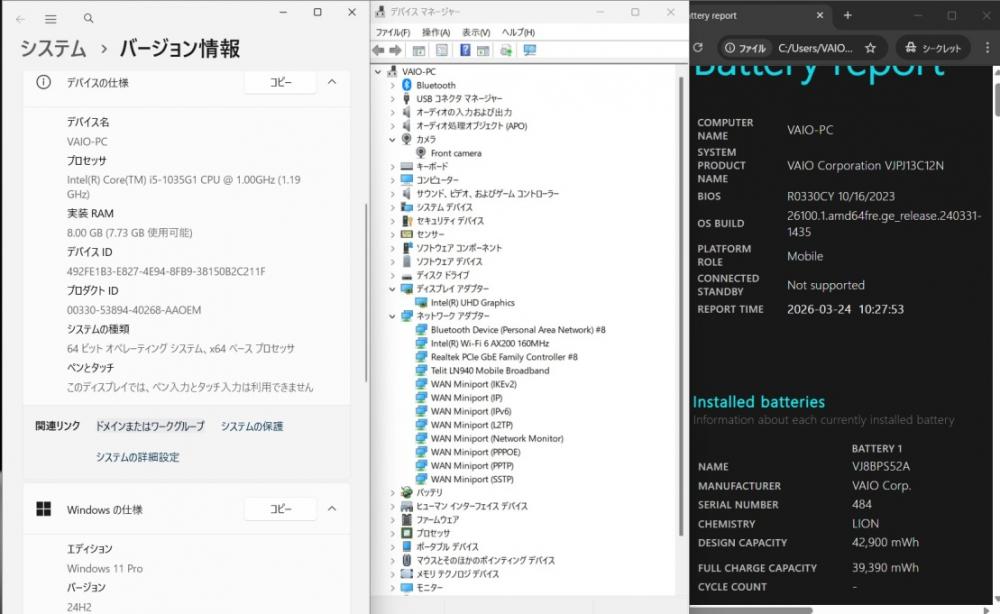Go back using Settings back arrow
1000x614 pixels.
pos(20,19)
